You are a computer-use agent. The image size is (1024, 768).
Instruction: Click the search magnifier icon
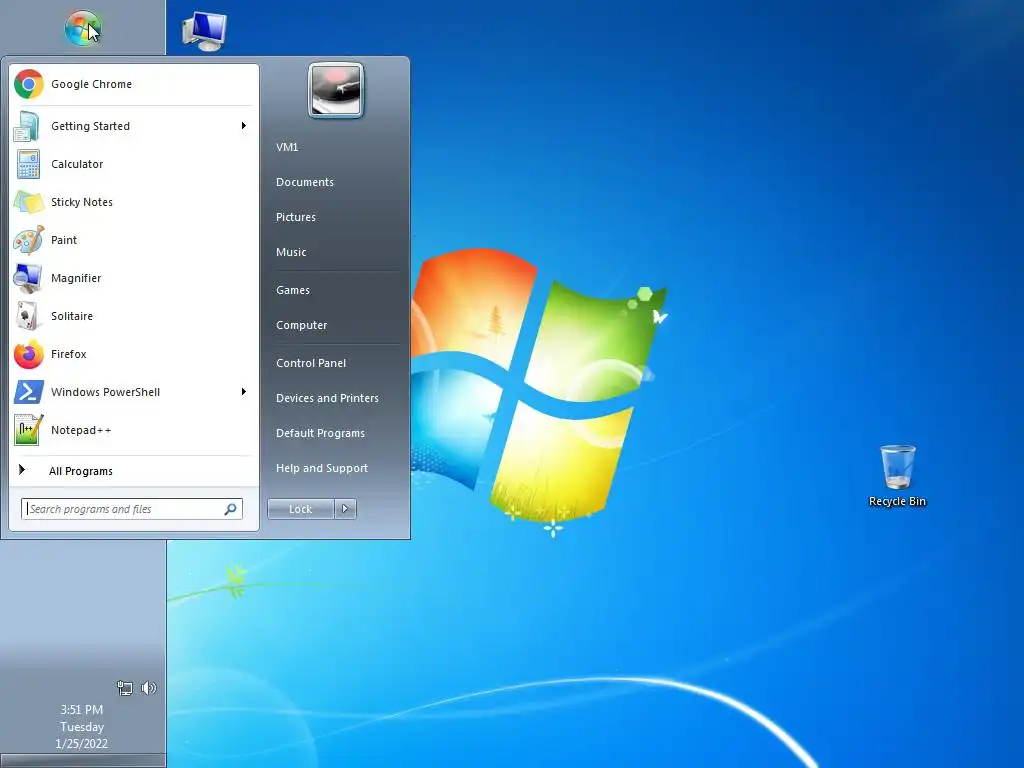pyautogui.click(x=231, y=509)
